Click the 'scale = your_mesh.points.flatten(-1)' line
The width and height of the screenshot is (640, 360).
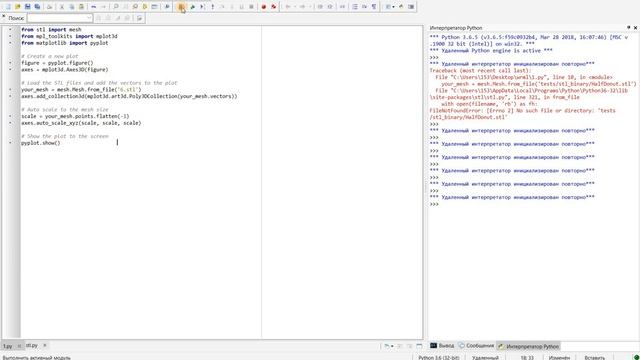point(75,116)
